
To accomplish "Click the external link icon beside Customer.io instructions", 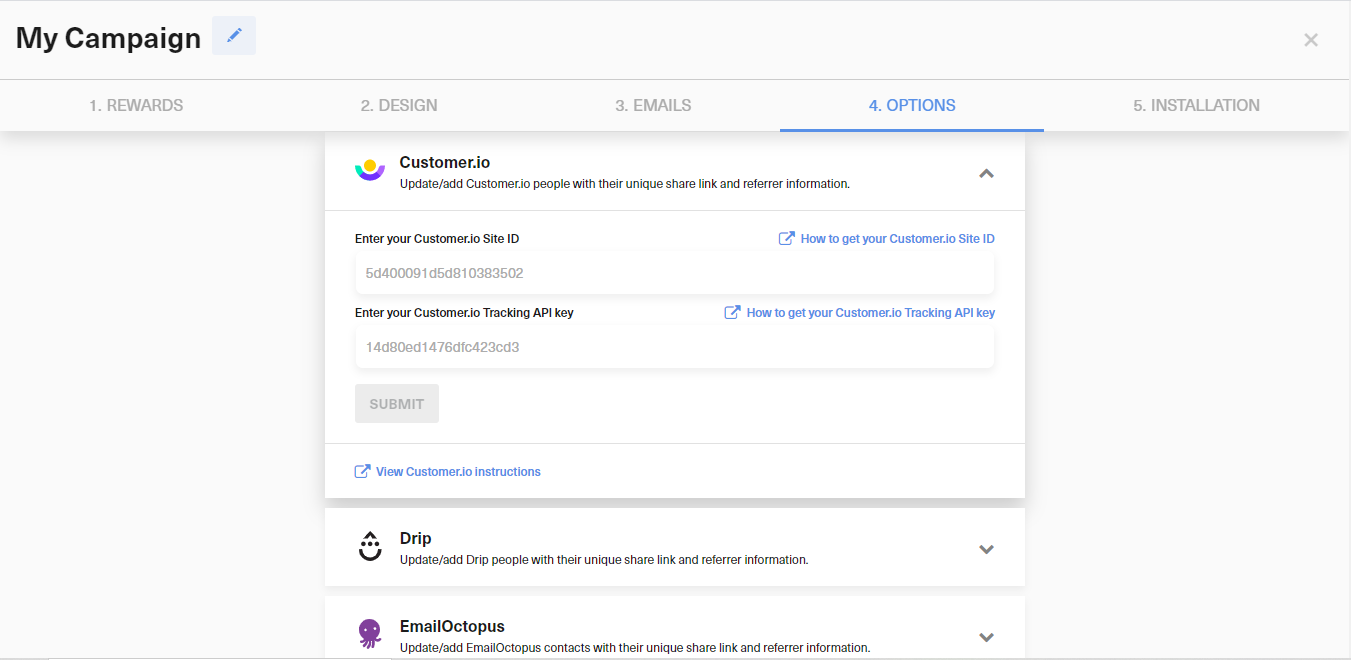I will click(x=361, y=470).
